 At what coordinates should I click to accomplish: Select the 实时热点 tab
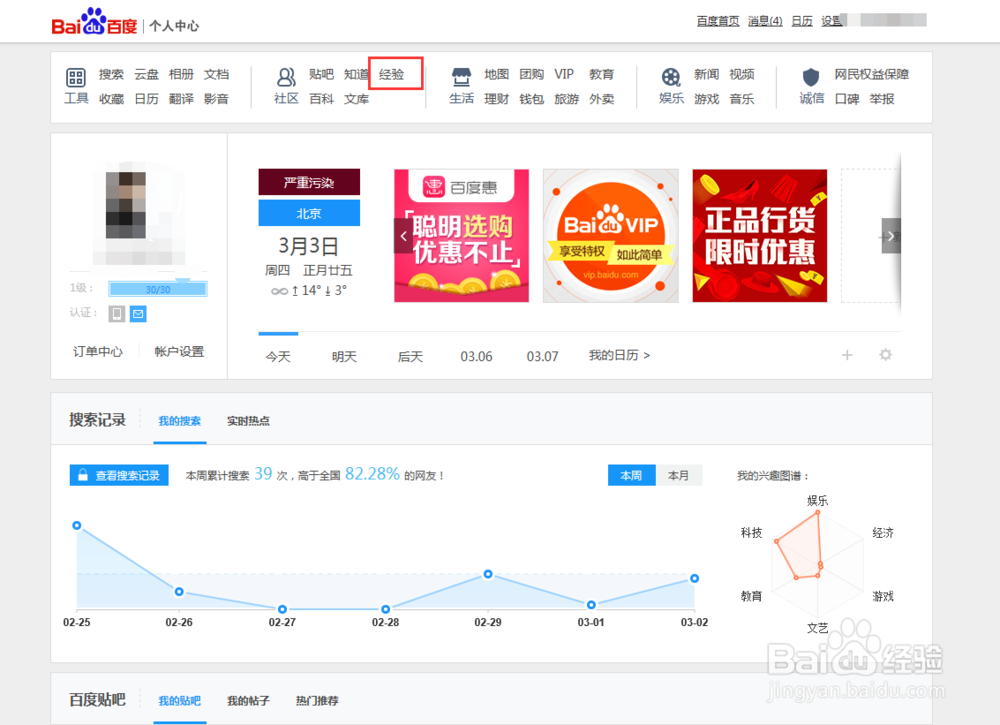248,421
